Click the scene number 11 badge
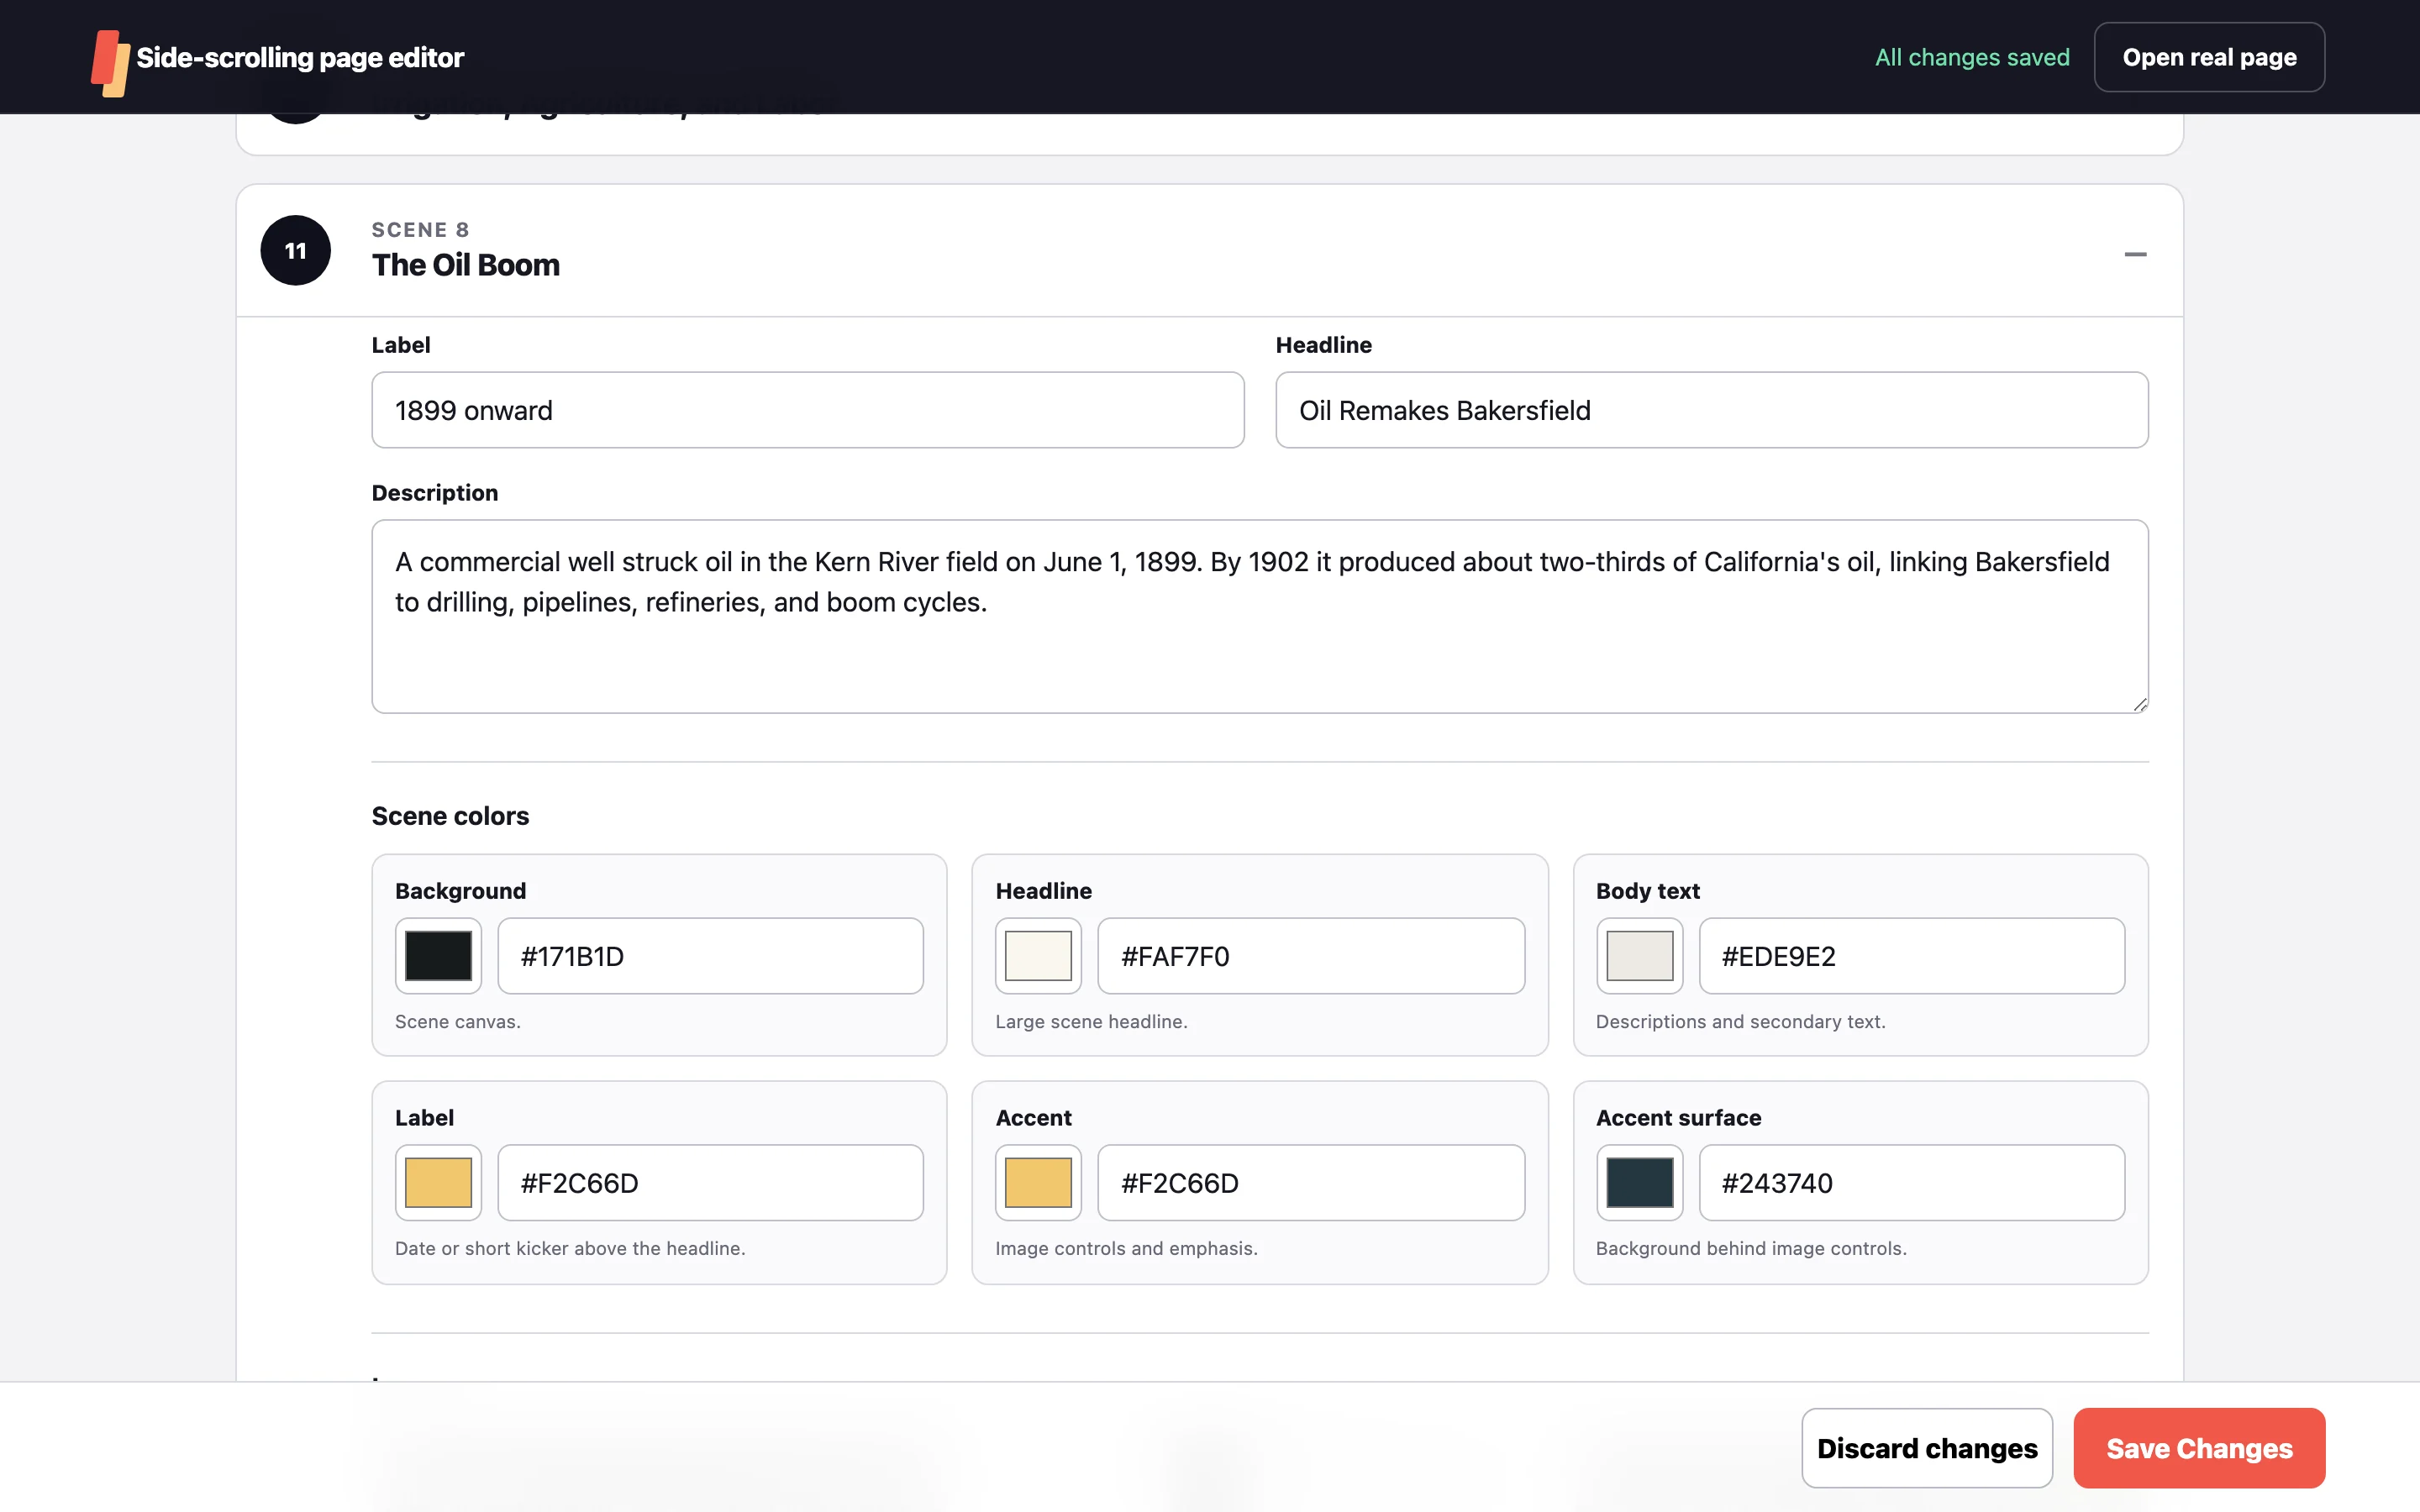The width and height of the screenshot is (2420, 1512). 295,250
